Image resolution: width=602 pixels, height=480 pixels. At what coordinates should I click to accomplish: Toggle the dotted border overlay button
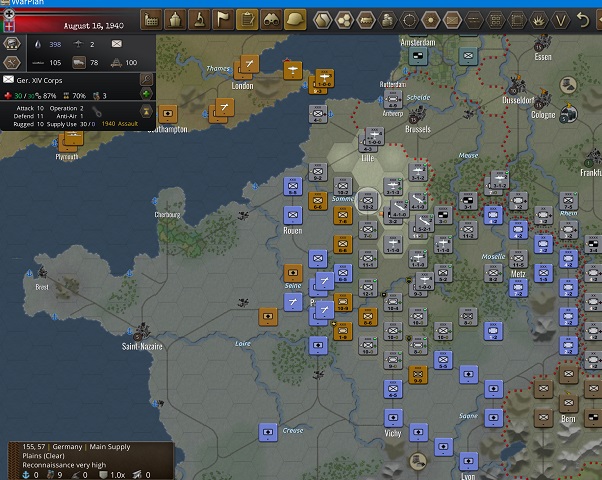[517, 20]
